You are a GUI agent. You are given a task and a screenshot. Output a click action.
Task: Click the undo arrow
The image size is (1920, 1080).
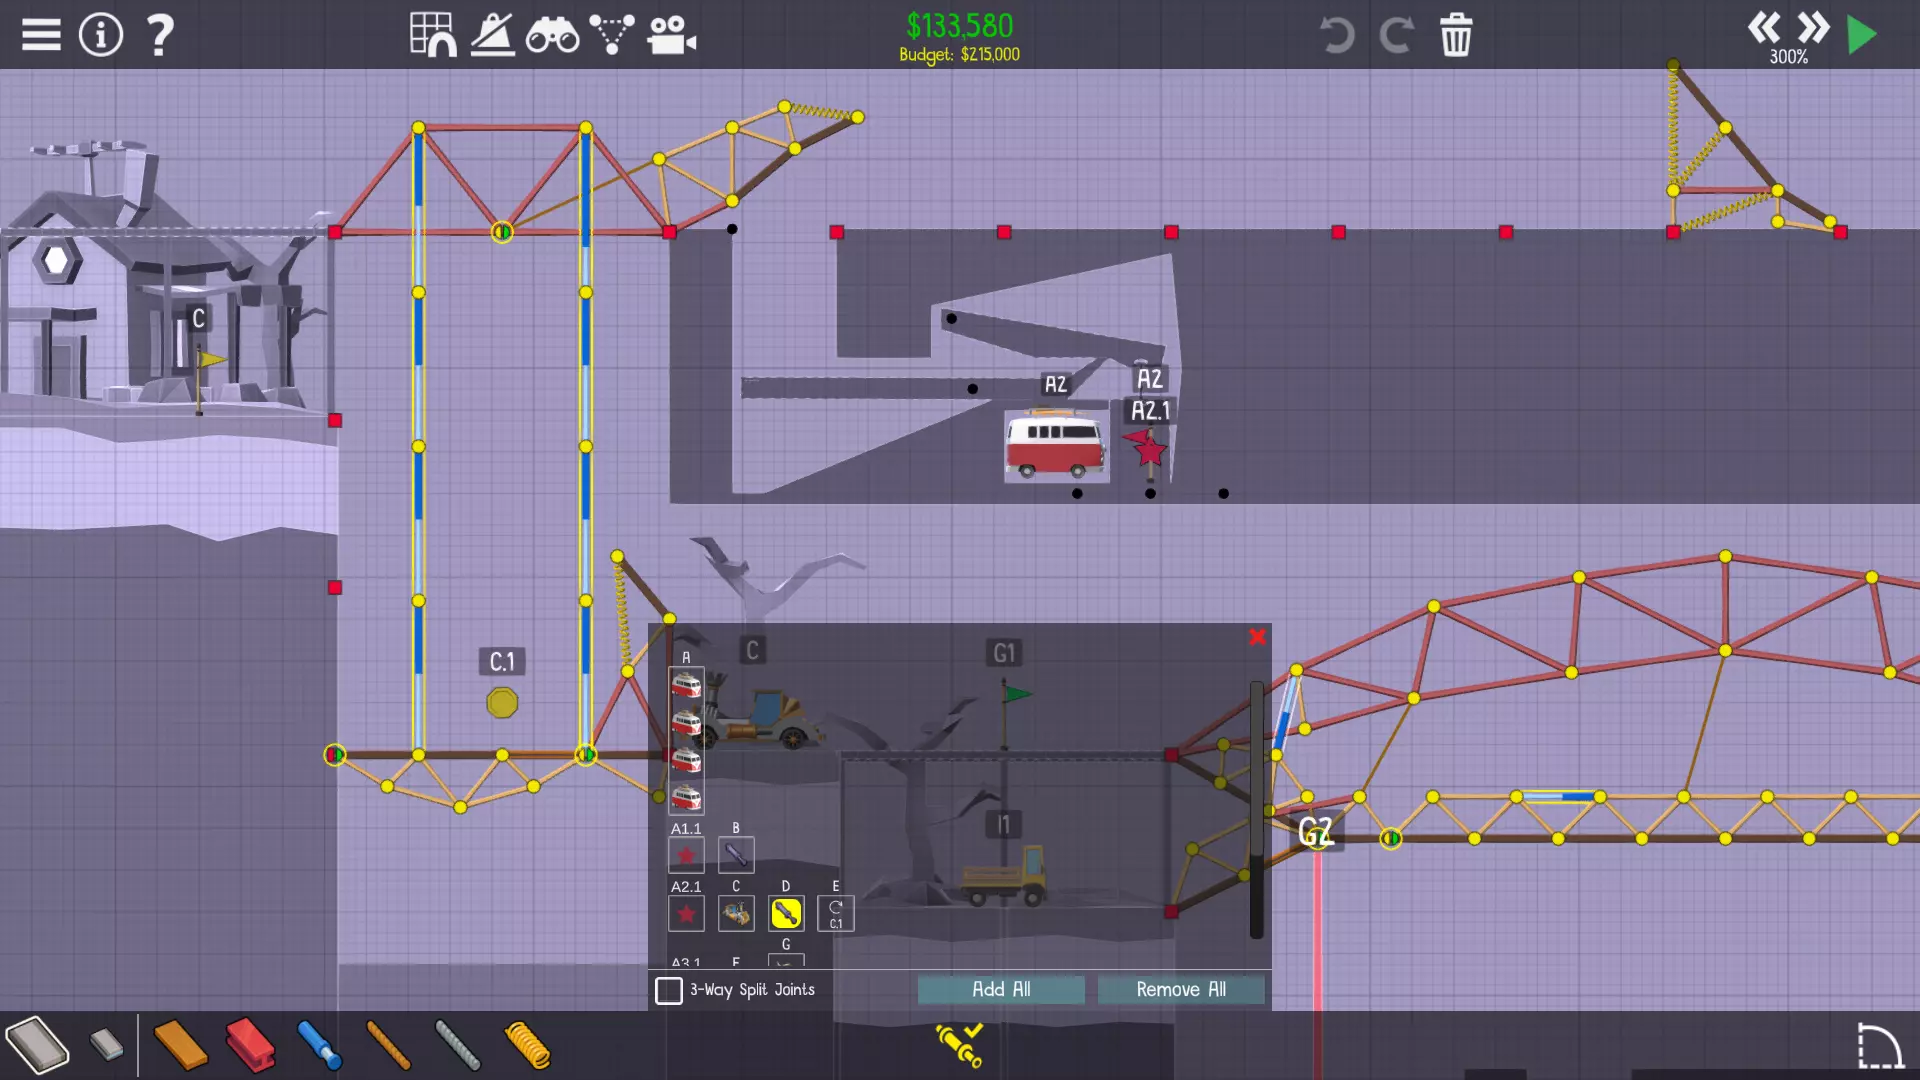pyautogui.click(x=1336, y=35)
